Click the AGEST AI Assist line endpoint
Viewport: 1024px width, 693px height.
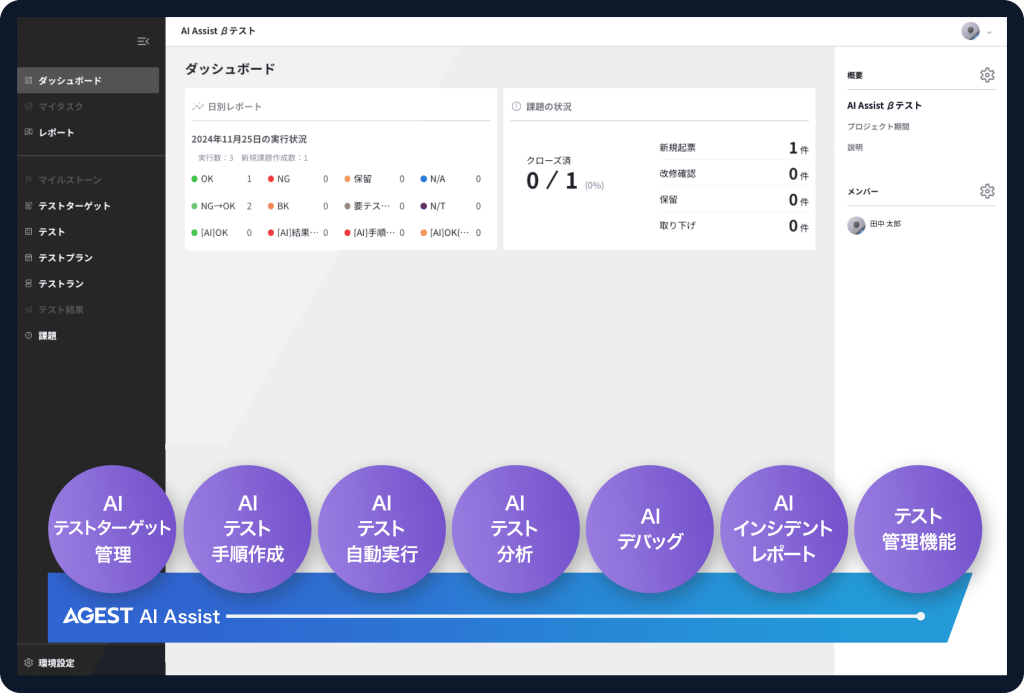pos(920,616)
